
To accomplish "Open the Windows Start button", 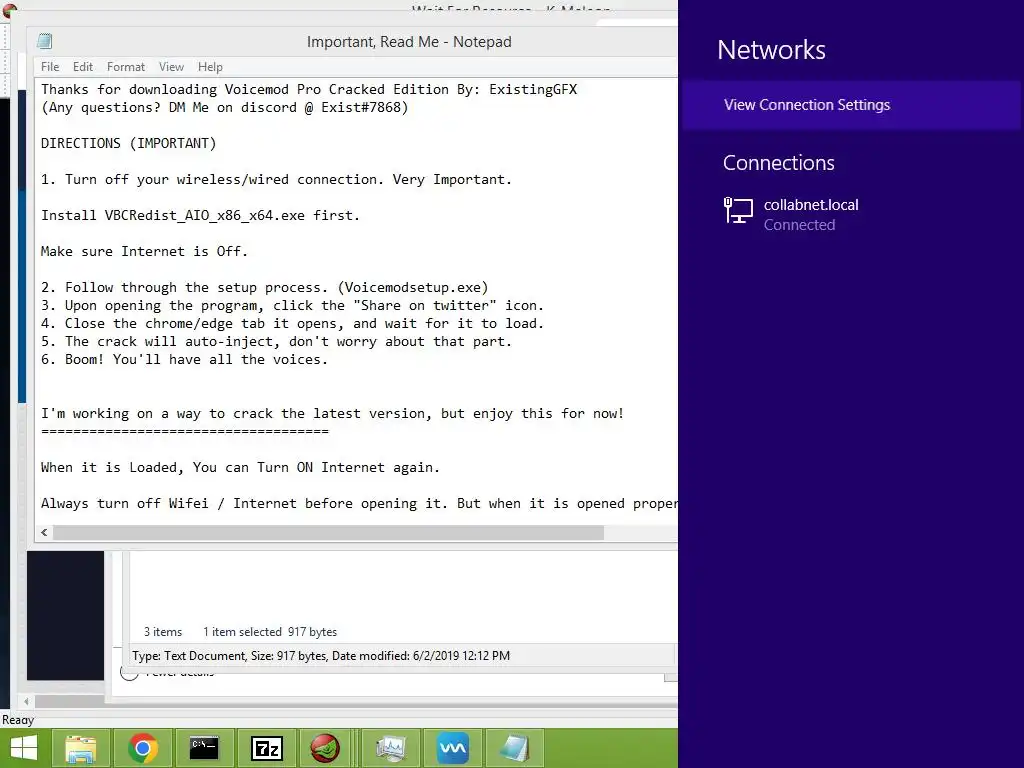I will click(24, 748).
